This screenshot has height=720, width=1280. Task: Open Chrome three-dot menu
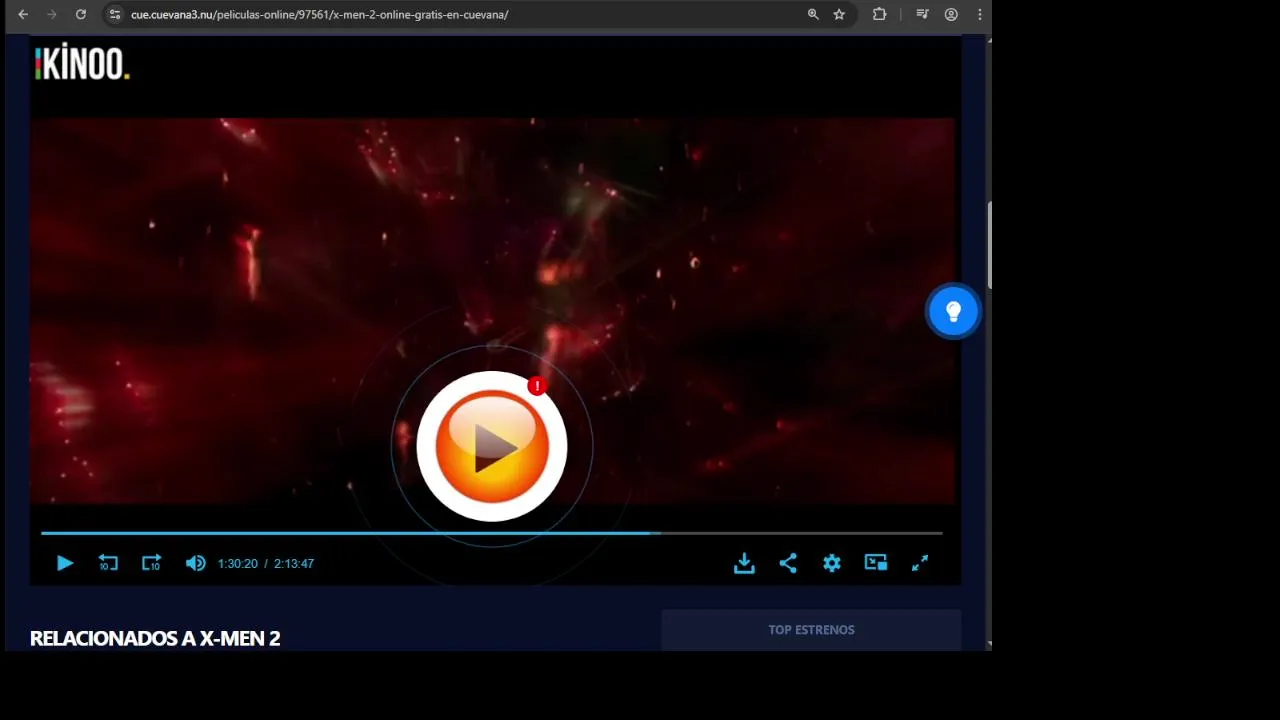pos(979,15)
